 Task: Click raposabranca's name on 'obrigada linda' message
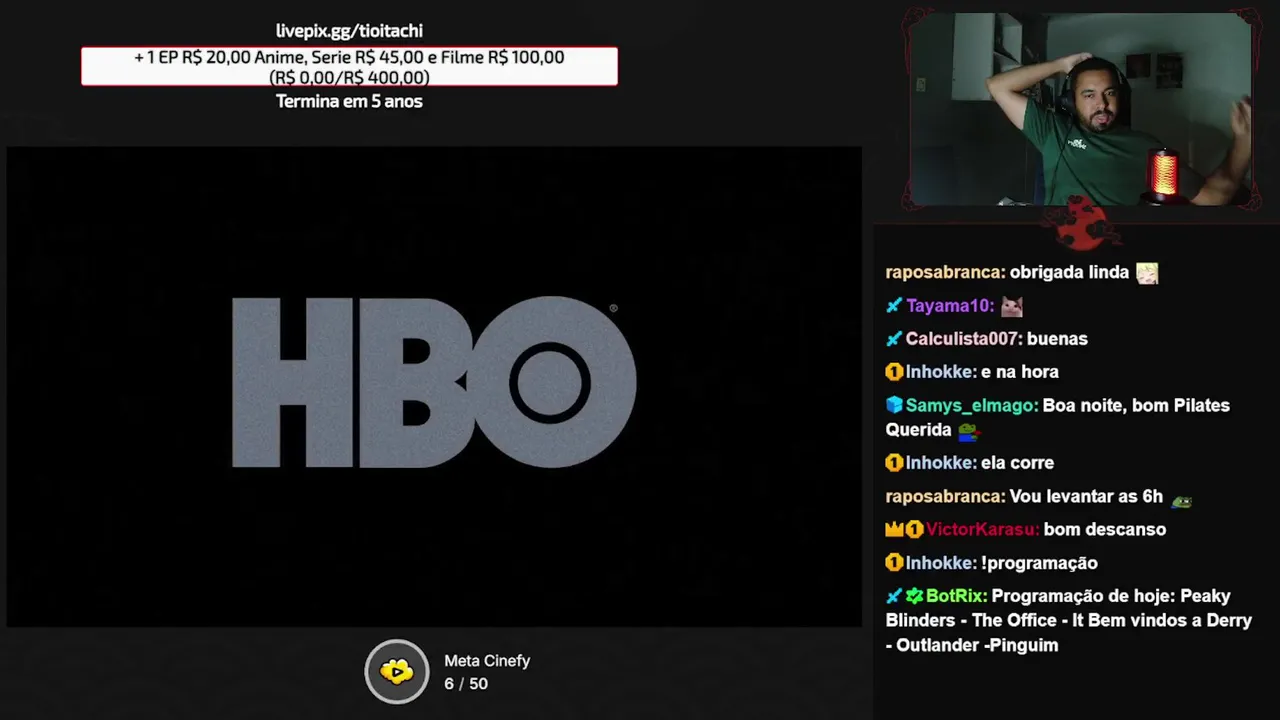(945, 272)
